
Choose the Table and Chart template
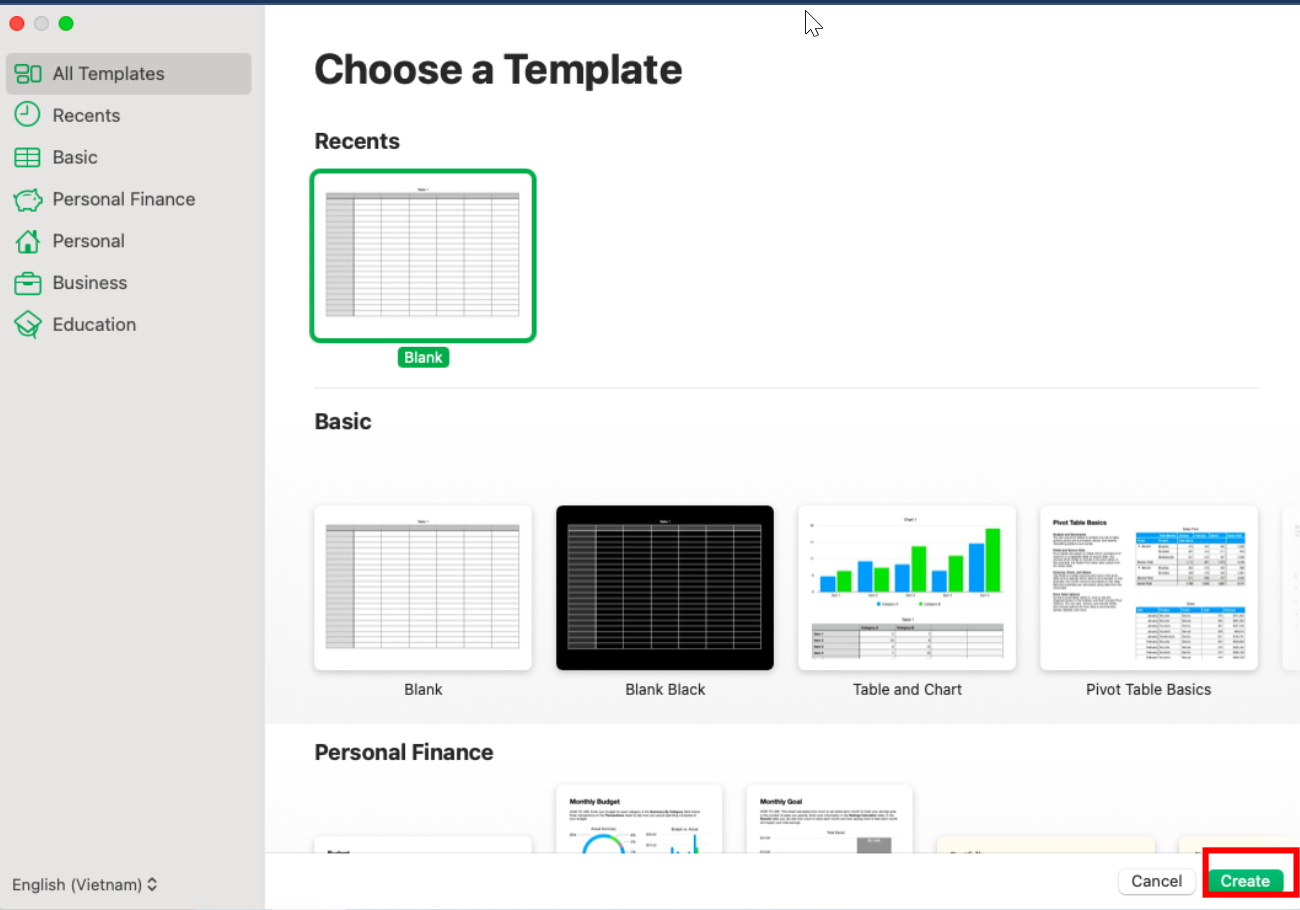(906, 587)
